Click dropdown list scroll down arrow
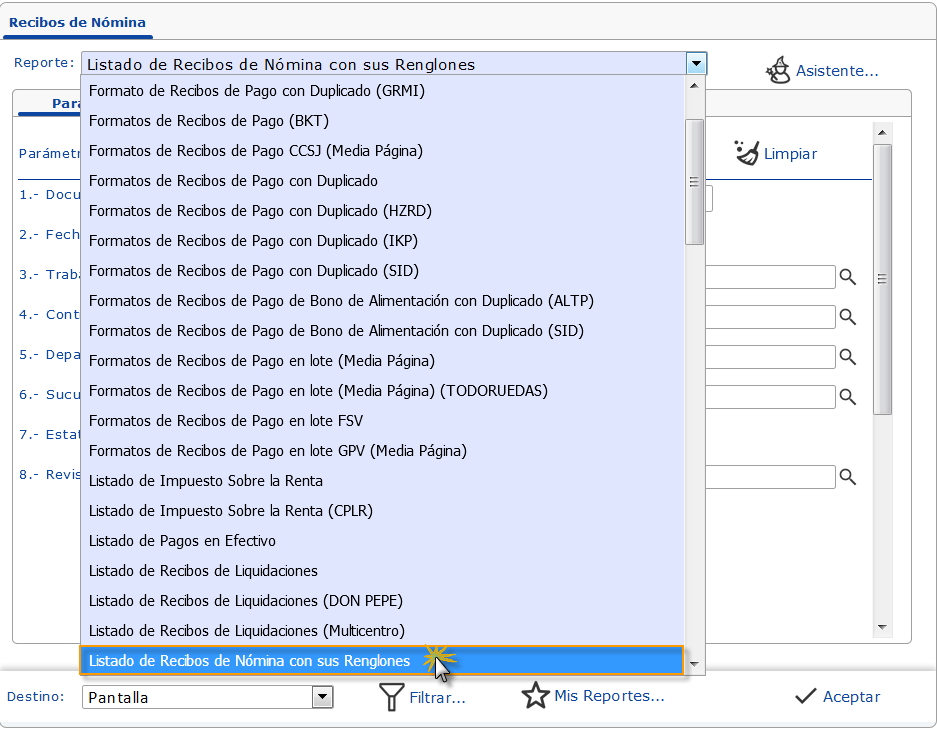This screenshot has height=730, width=937. pyautogui.click(x=694, y=665)
